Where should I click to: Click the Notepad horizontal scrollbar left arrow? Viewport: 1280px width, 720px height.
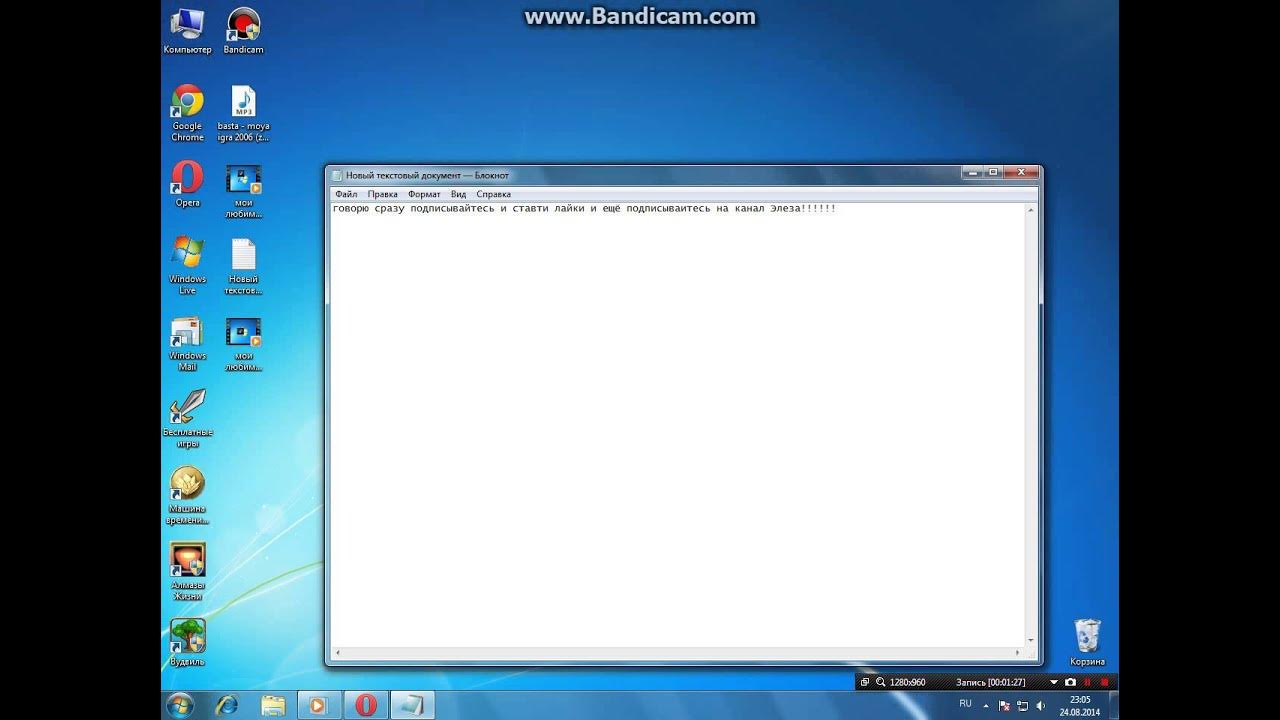[337, 653]
